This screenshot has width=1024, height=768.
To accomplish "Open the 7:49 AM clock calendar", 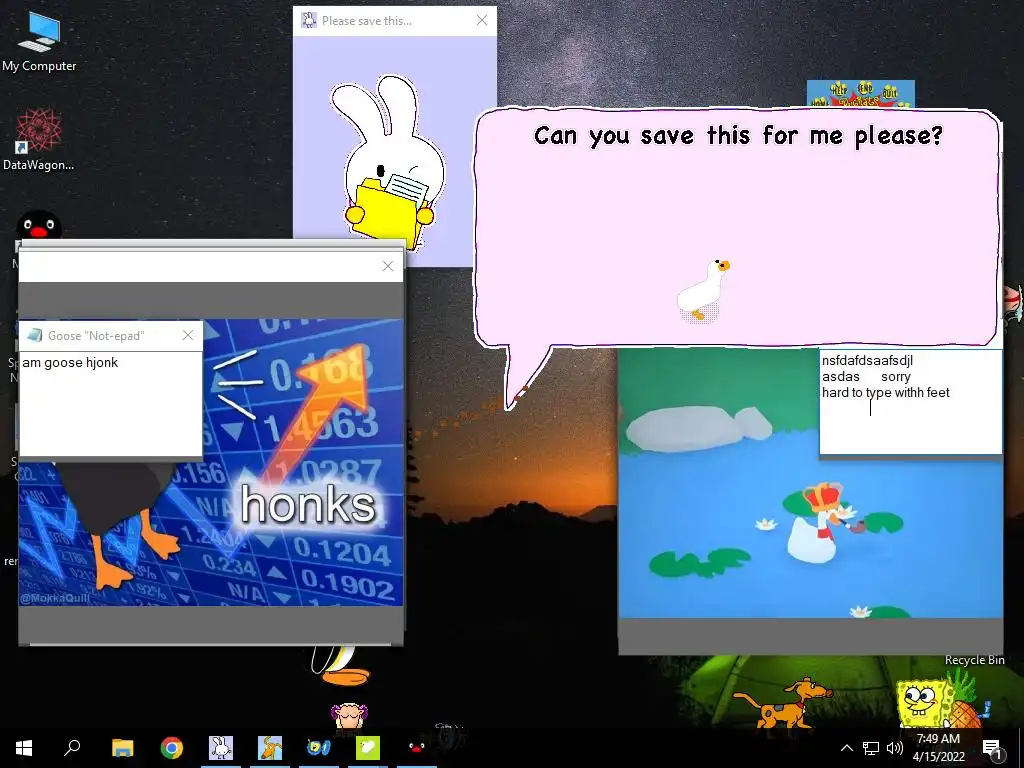I will tap(938, 748).
